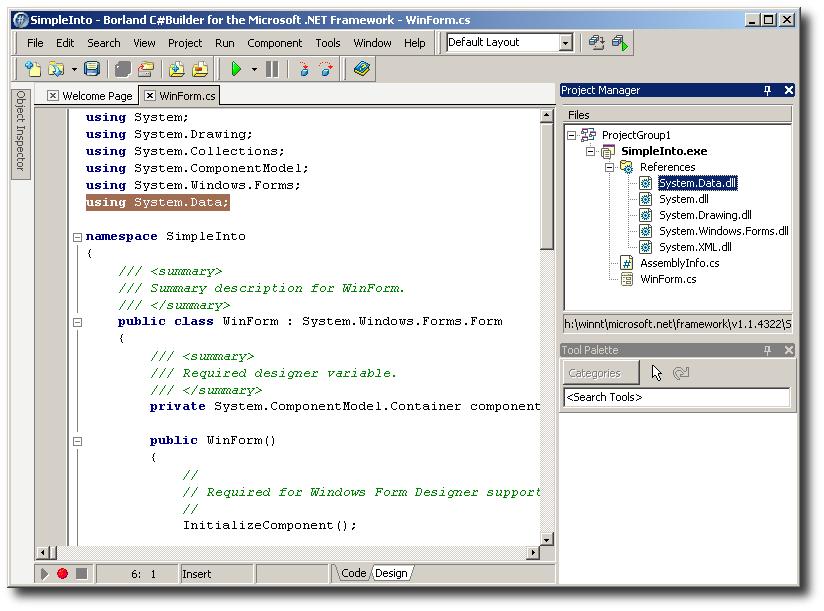The height and width of the screenshot is (611, 824).
Task: Close the Tool Palette panel
Action: (x=788, y=350)
